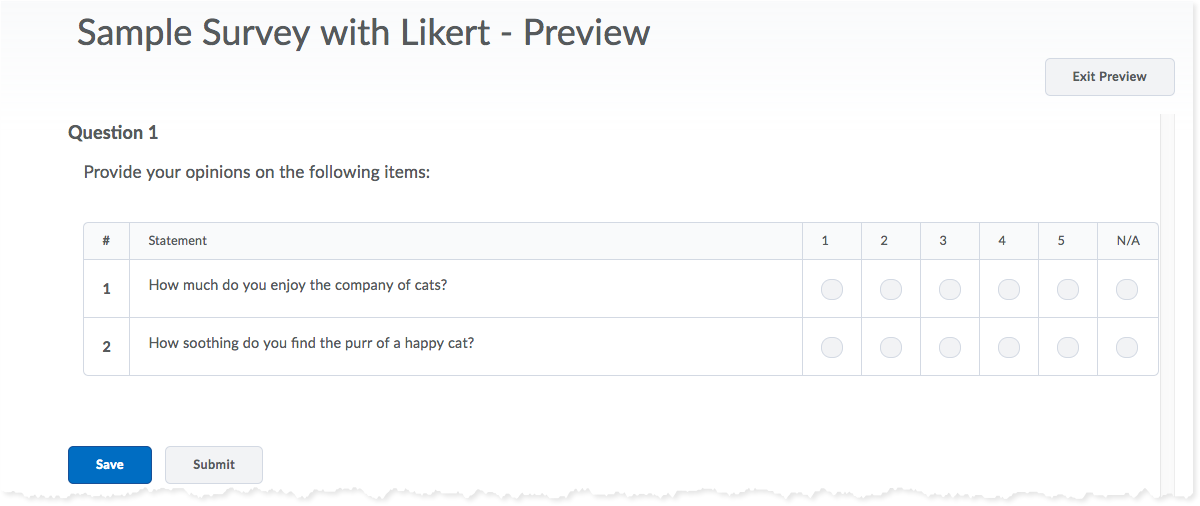Select rating 5 for enjoying cats' company

(x=1067, y=290)
